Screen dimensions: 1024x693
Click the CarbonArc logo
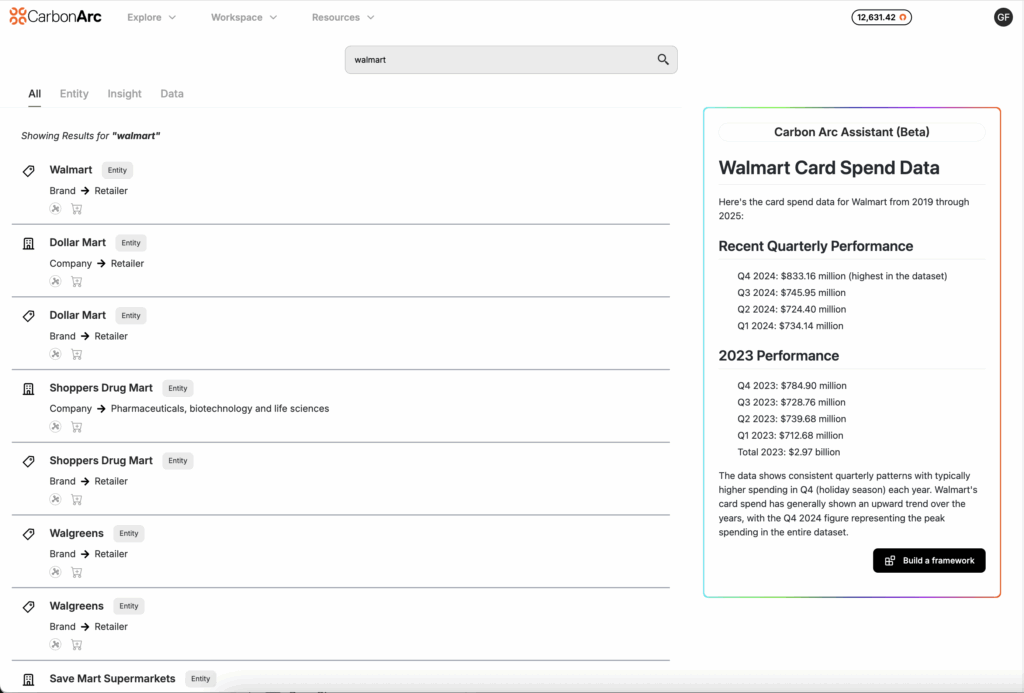coord(56,16)
